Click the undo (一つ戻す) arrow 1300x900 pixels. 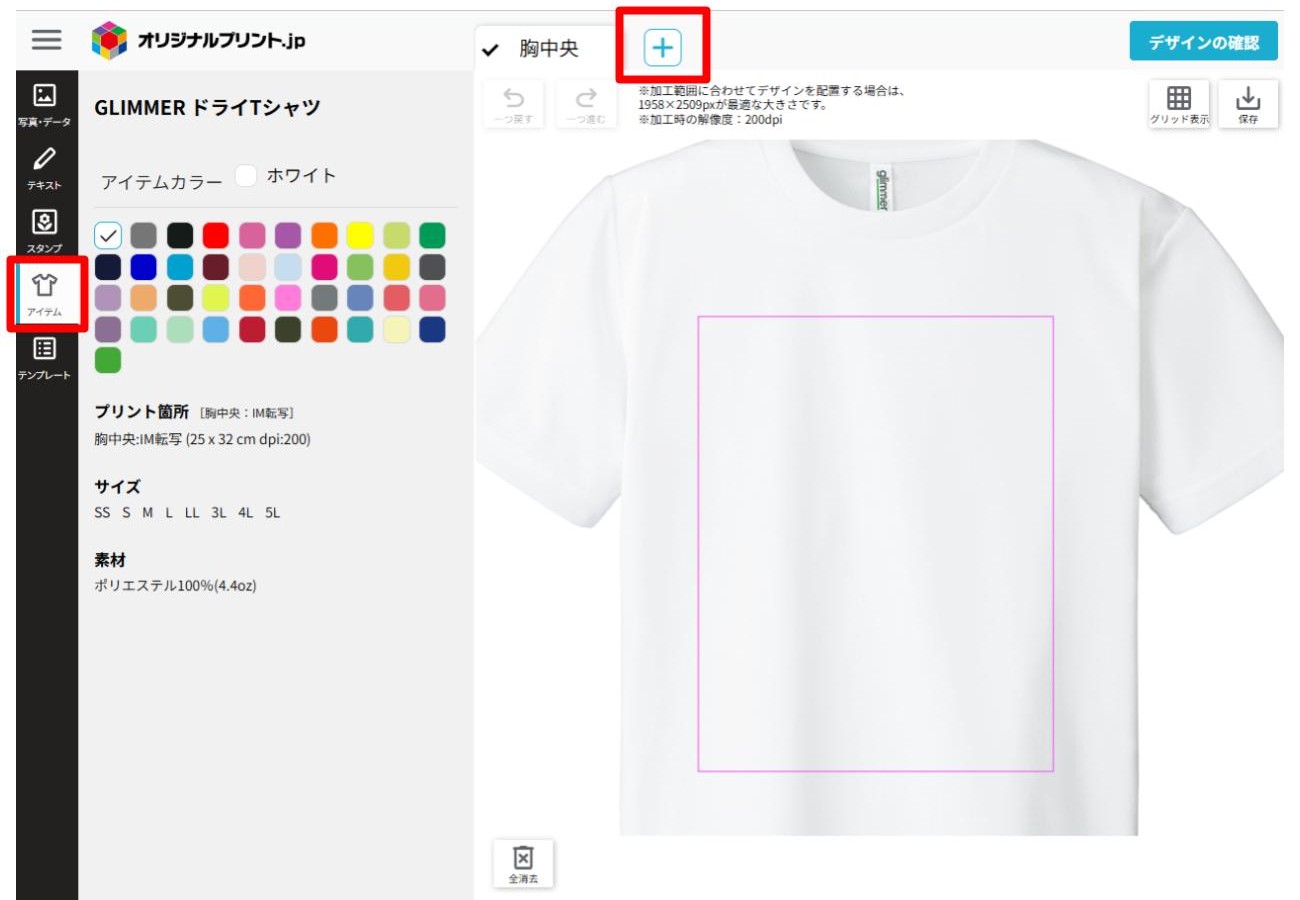tap(514, 105)
